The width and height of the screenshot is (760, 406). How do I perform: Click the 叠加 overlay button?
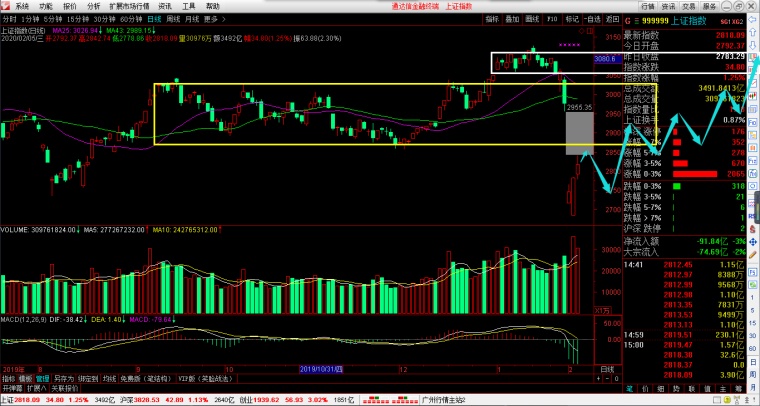tap(512, 19)
